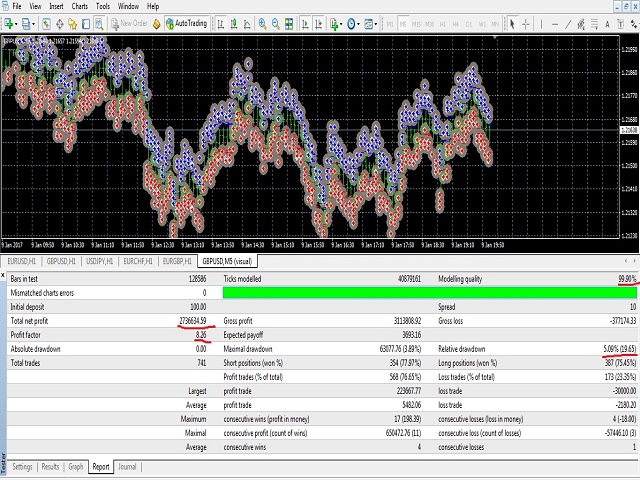Switch to USDJPY,H1 chart tab
Image resolution: width=640 pixels, height=480 pixels.
tap(99, 261)
